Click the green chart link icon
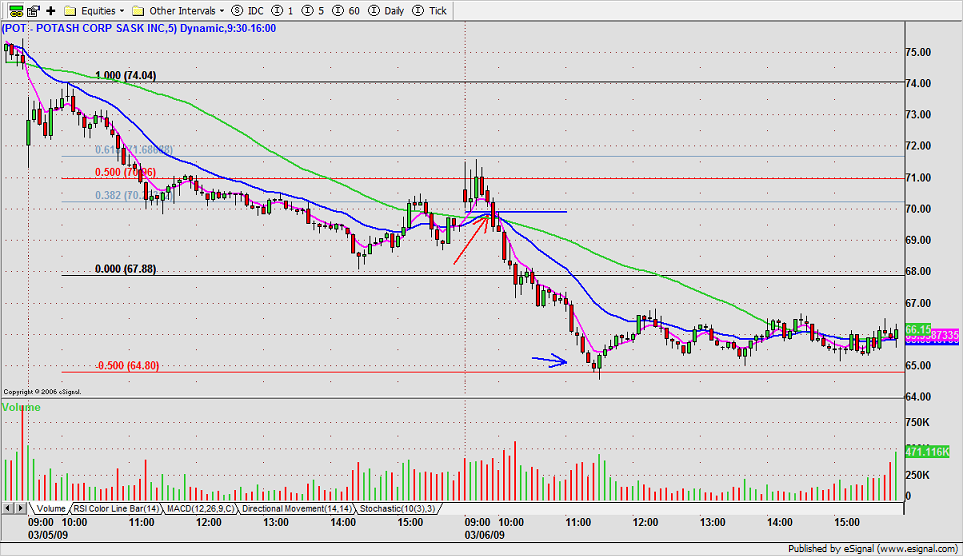963x556 pixels. pos(16,10)
